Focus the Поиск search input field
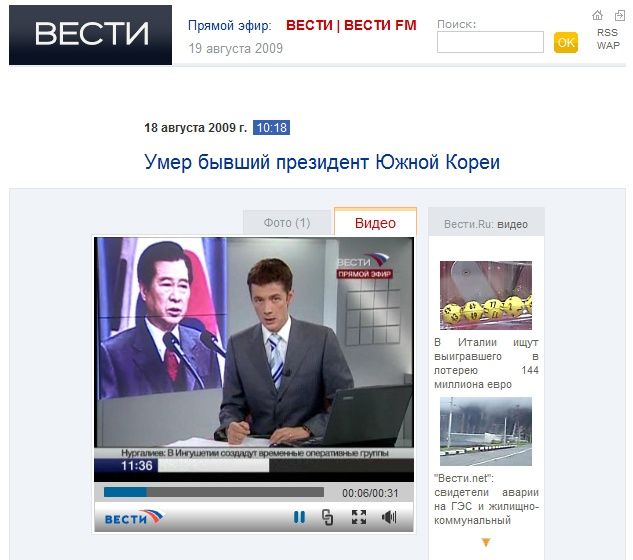The image size is (633, 560). (490, 42)
